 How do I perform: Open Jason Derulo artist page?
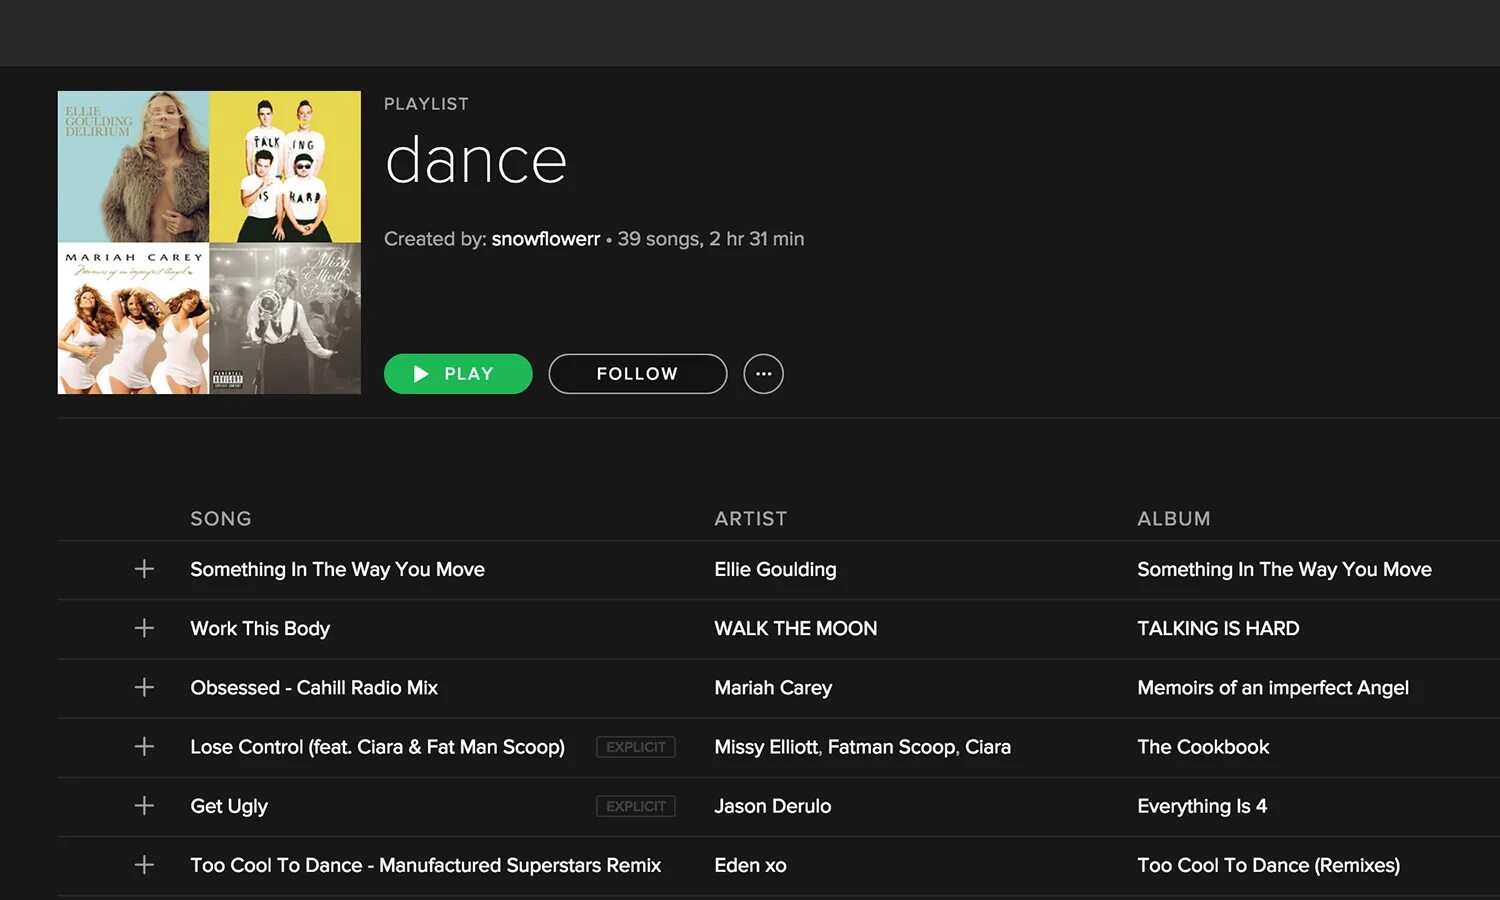772,806
